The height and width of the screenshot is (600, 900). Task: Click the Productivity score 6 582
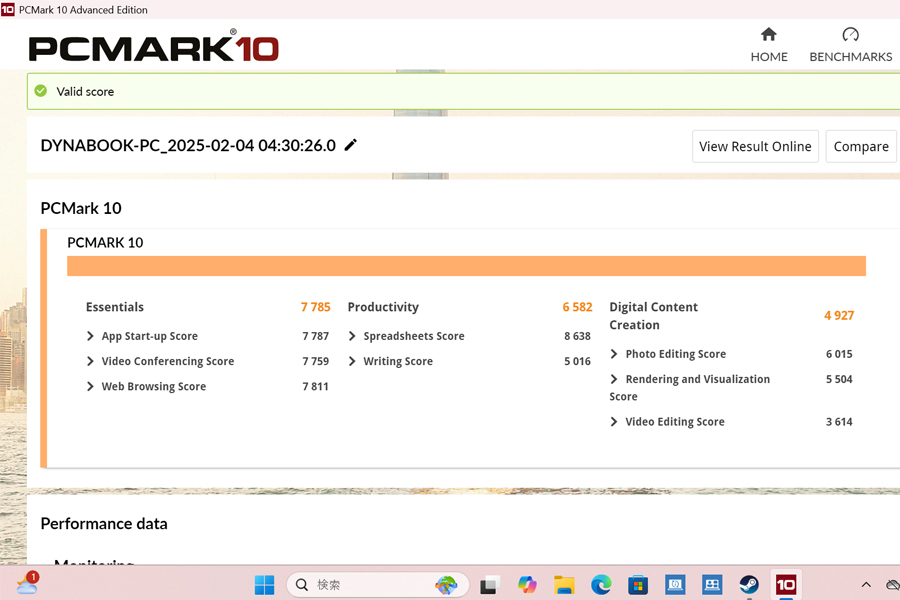coord(577,307)
